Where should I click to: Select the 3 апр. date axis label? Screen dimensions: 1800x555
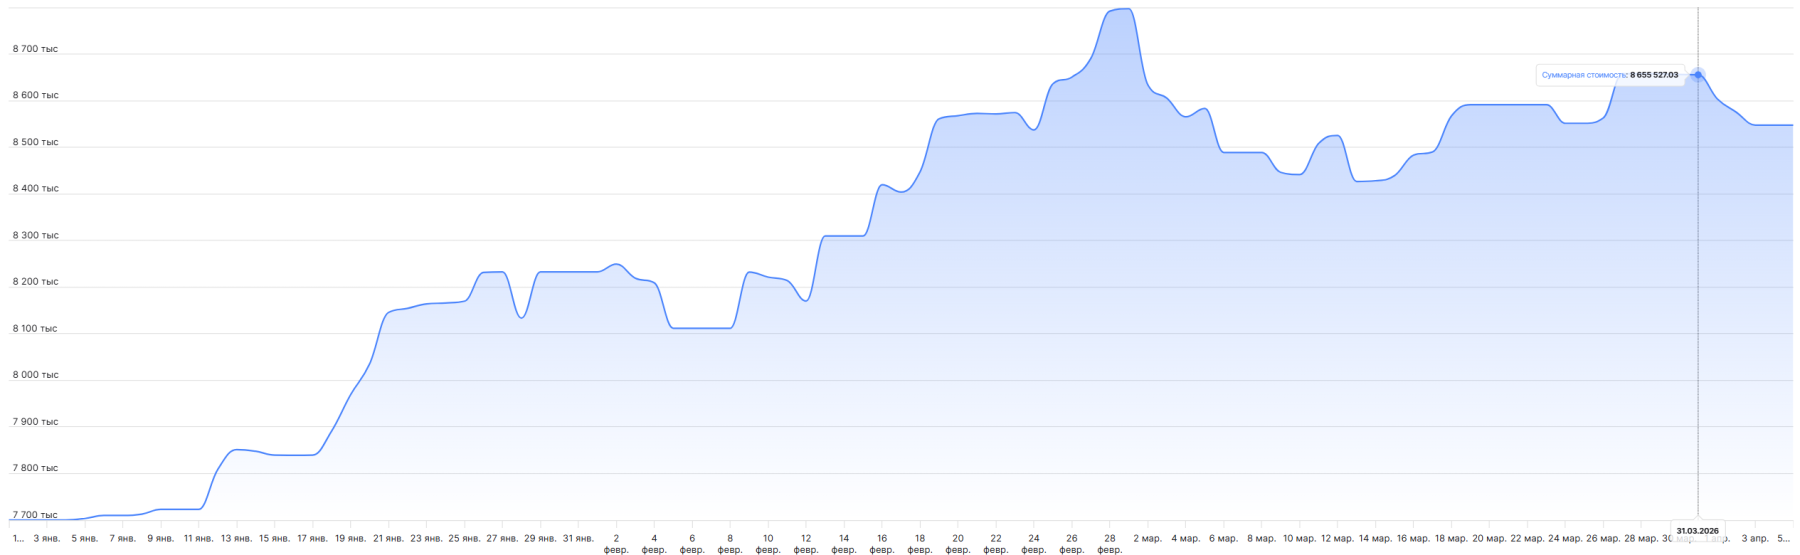click(x=1754, y=538)
